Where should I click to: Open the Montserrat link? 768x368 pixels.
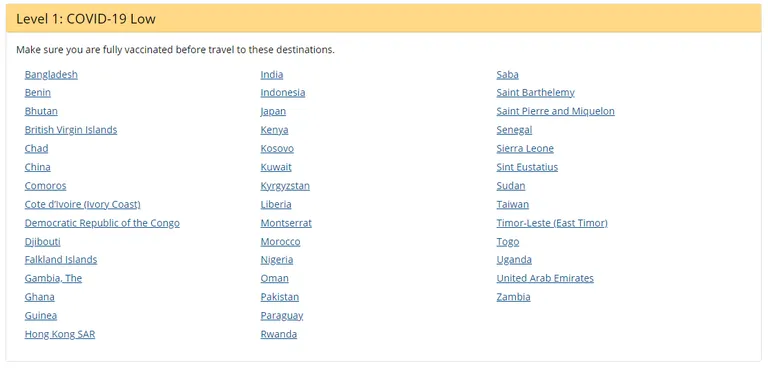point(286,223)
